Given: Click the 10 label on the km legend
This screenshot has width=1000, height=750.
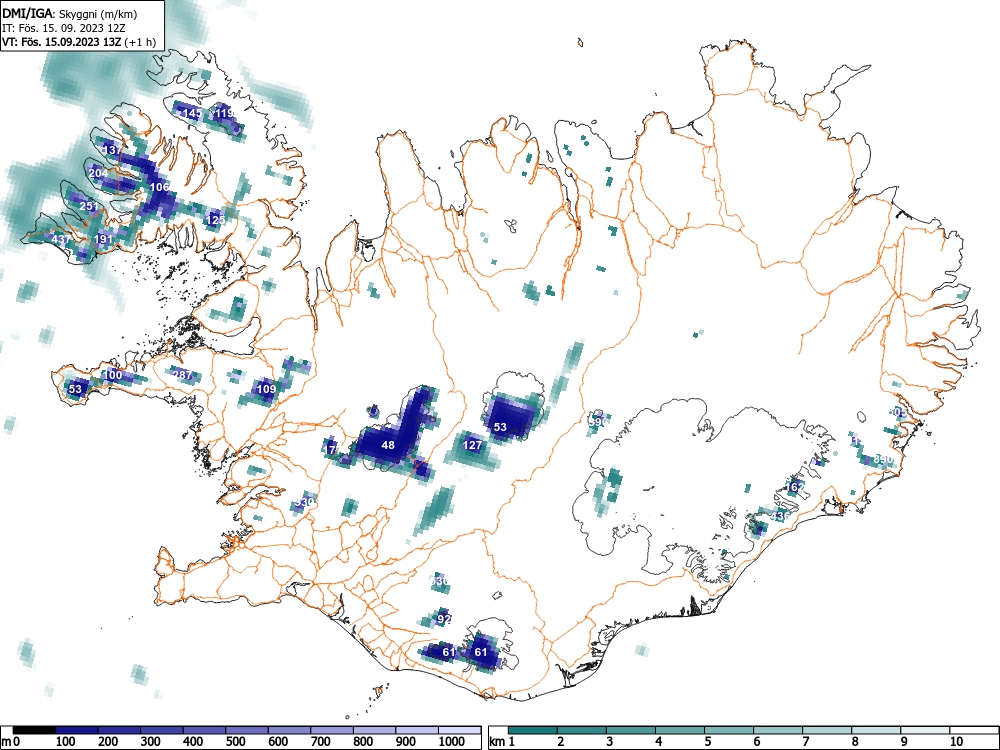Looking at the screenshot, I should pyautogui.click(x=955, y=741).
